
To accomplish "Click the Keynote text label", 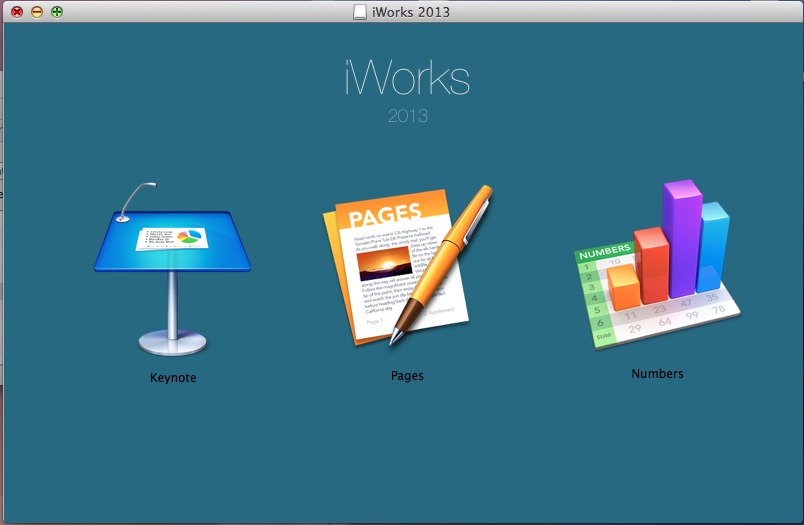I will point(173,378).
